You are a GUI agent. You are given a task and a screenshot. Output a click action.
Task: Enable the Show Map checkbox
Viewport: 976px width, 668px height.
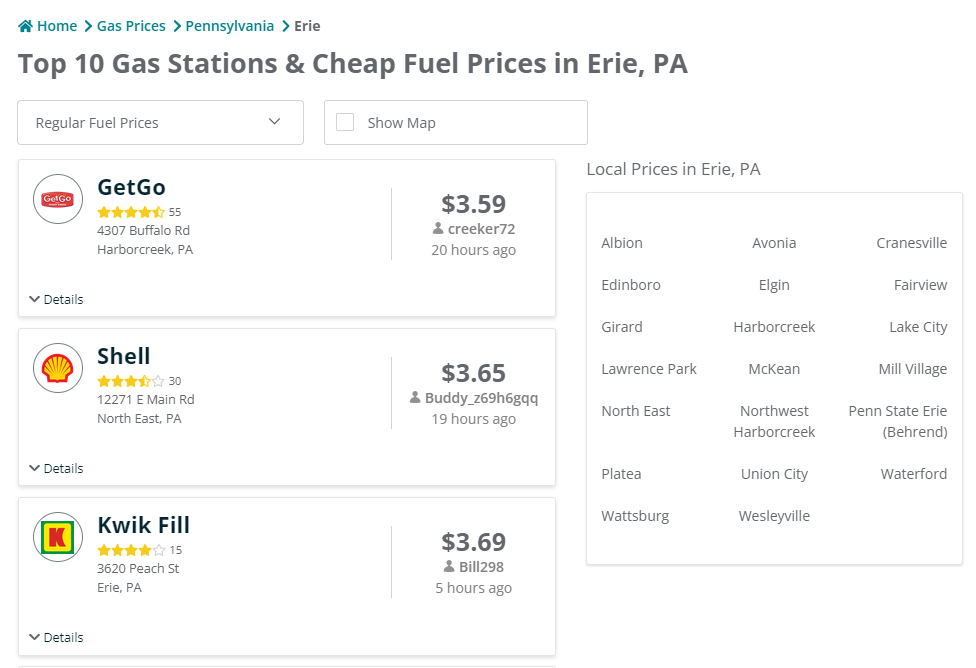point(345,122)
